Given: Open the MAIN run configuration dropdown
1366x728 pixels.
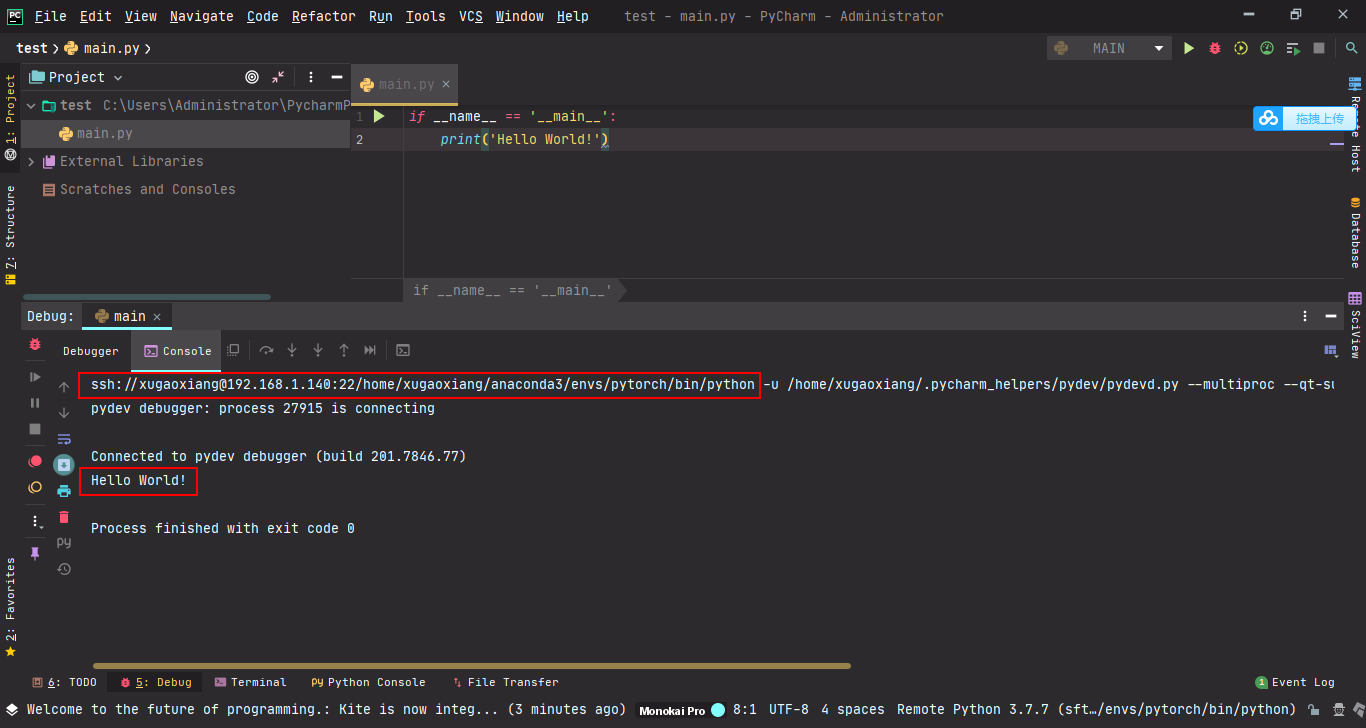Looking at the screenshot, I should (1109, 48).
